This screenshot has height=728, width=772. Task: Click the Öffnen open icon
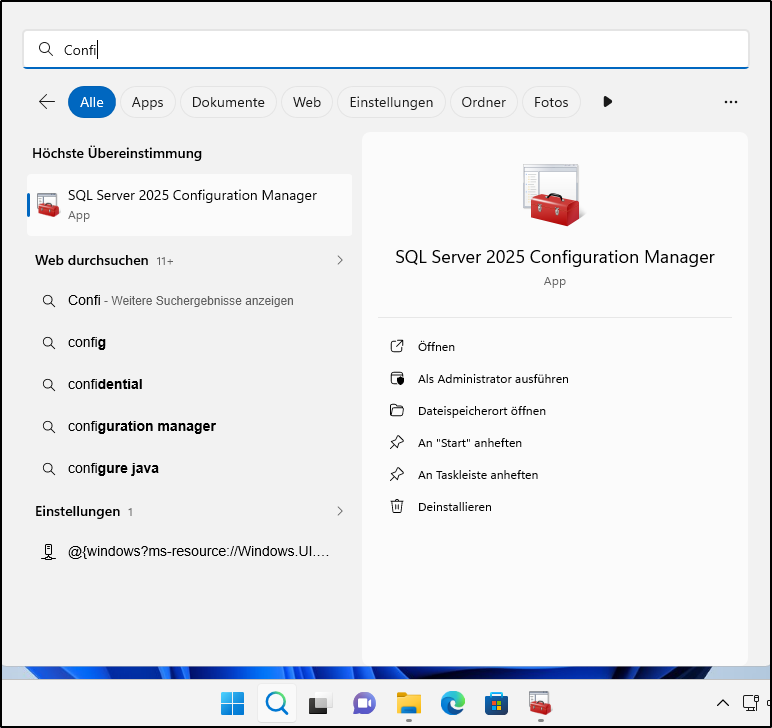[397, 347]
